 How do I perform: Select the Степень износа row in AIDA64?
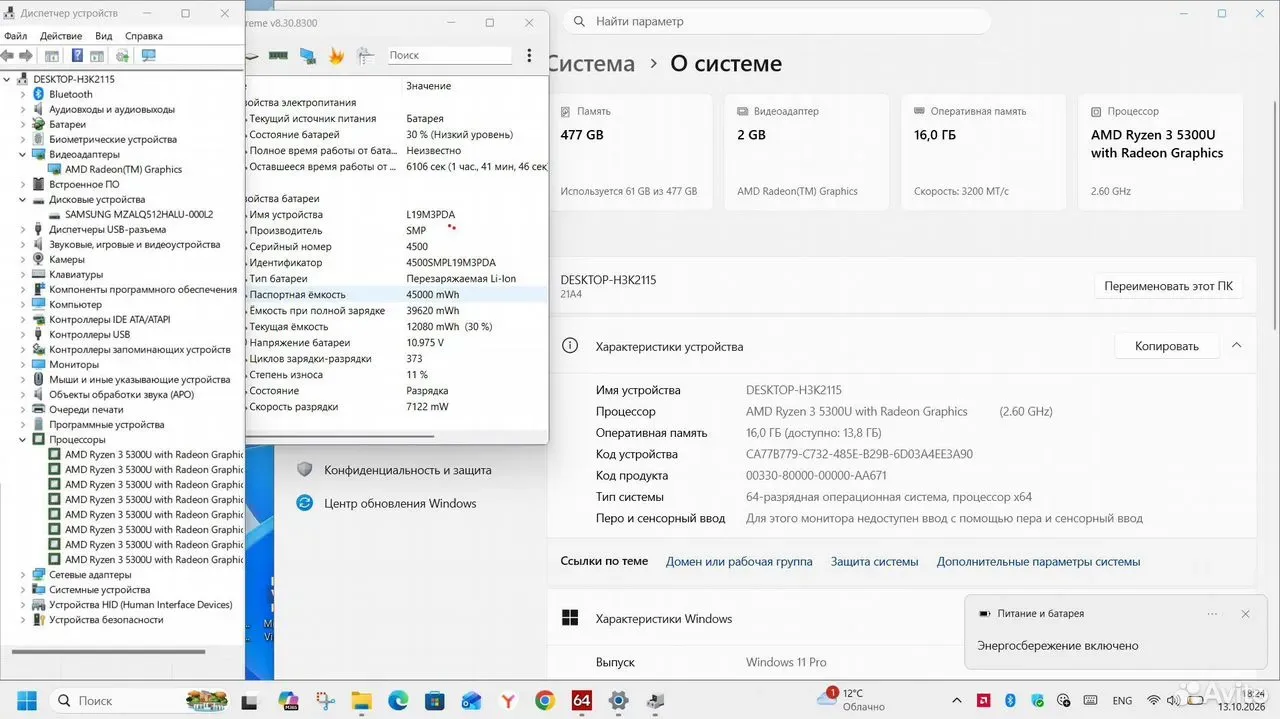pos(397,374)
